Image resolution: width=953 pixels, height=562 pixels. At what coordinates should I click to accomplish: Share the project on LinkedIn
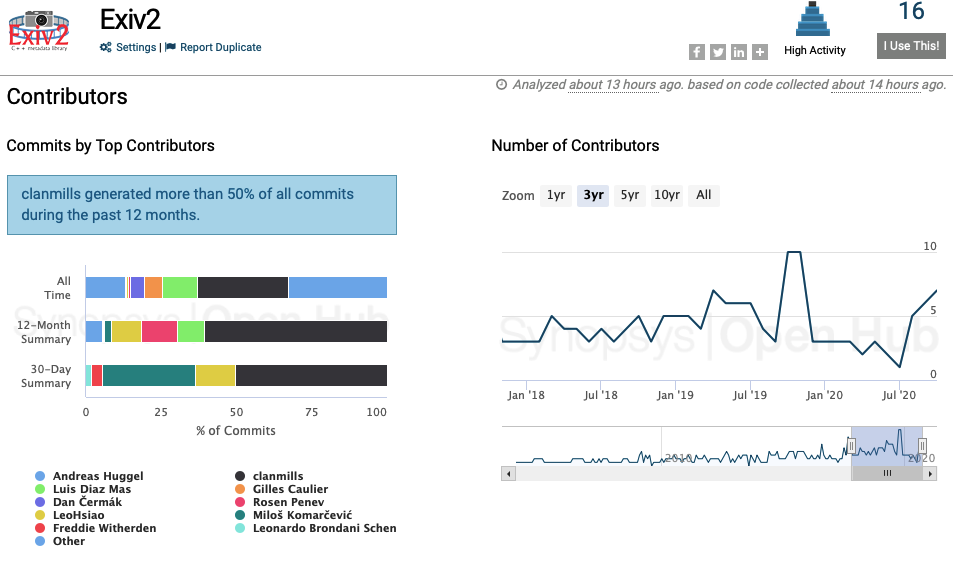pyautogui.click(x=739, y=52)
